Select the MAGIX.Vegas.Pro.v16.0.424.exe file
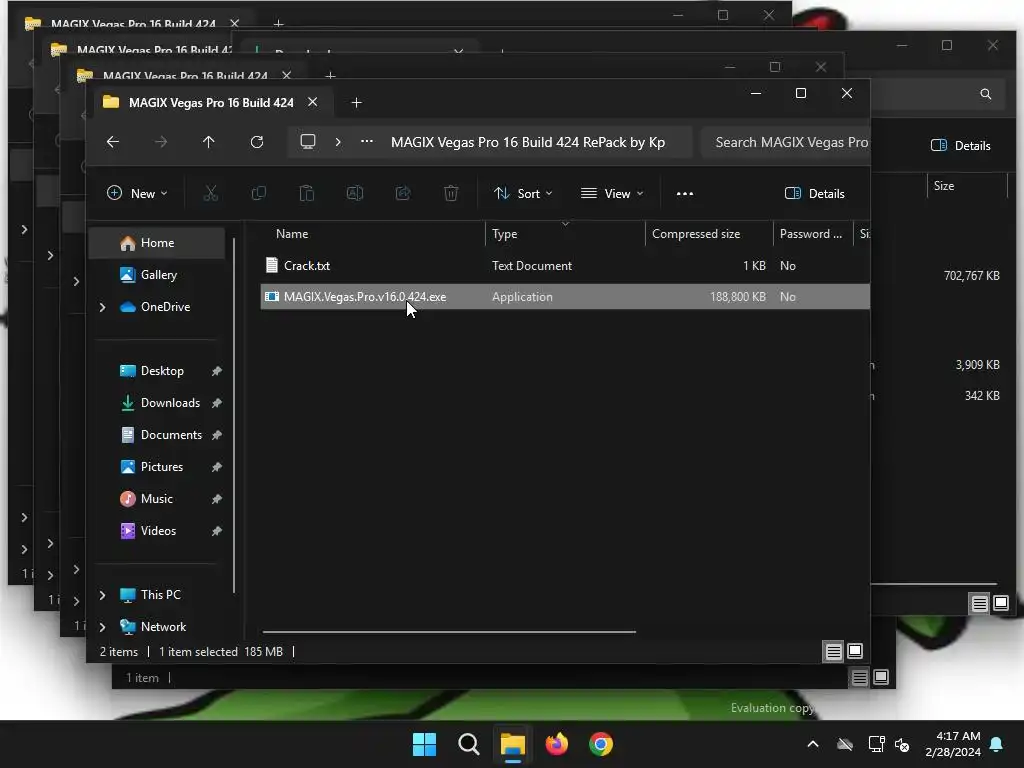Viewport: 1024px width, 768px height. (564, 296)
